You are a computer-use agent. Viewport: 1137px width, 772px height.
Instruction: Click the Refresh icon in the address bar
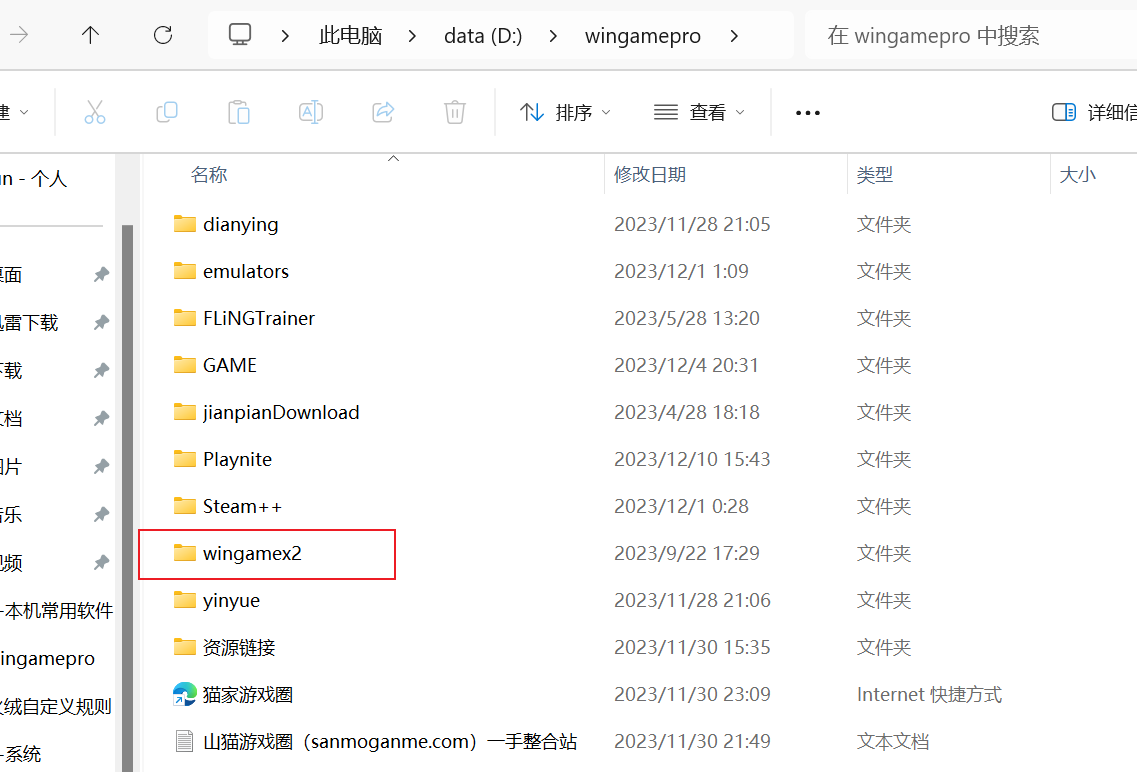[162, 34]
